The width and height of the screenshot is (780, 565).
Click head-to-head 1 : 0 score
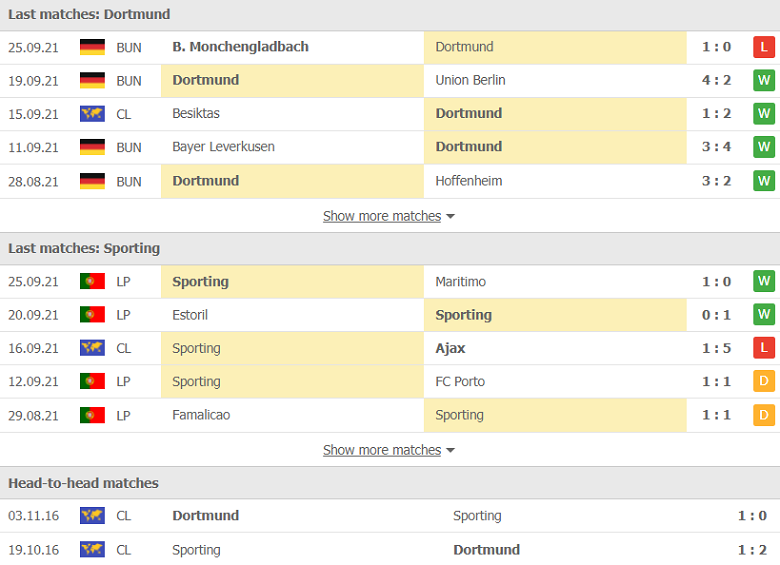[x=752, y=516]
